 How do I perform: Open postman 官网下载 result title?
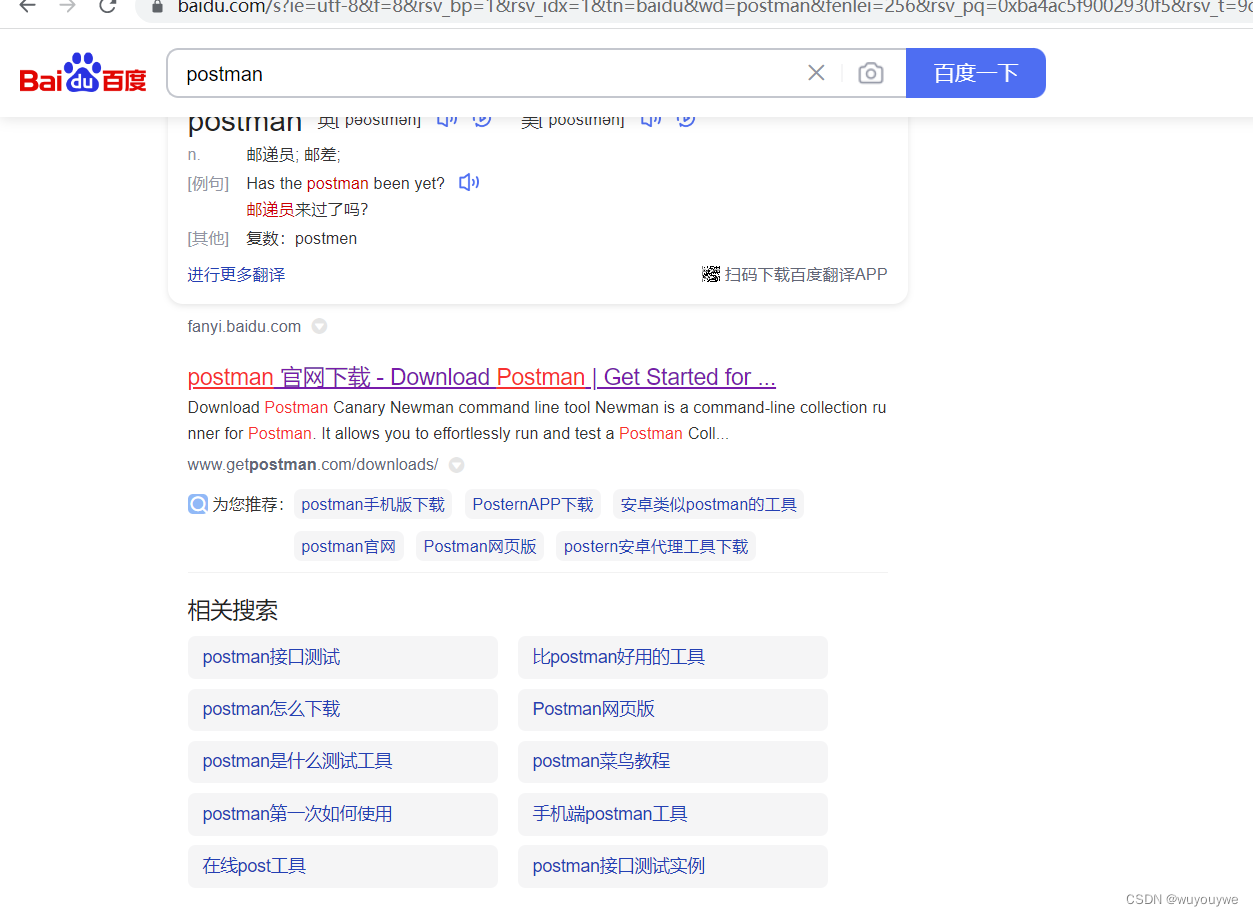pyautogui.click(x=482, y=377)
